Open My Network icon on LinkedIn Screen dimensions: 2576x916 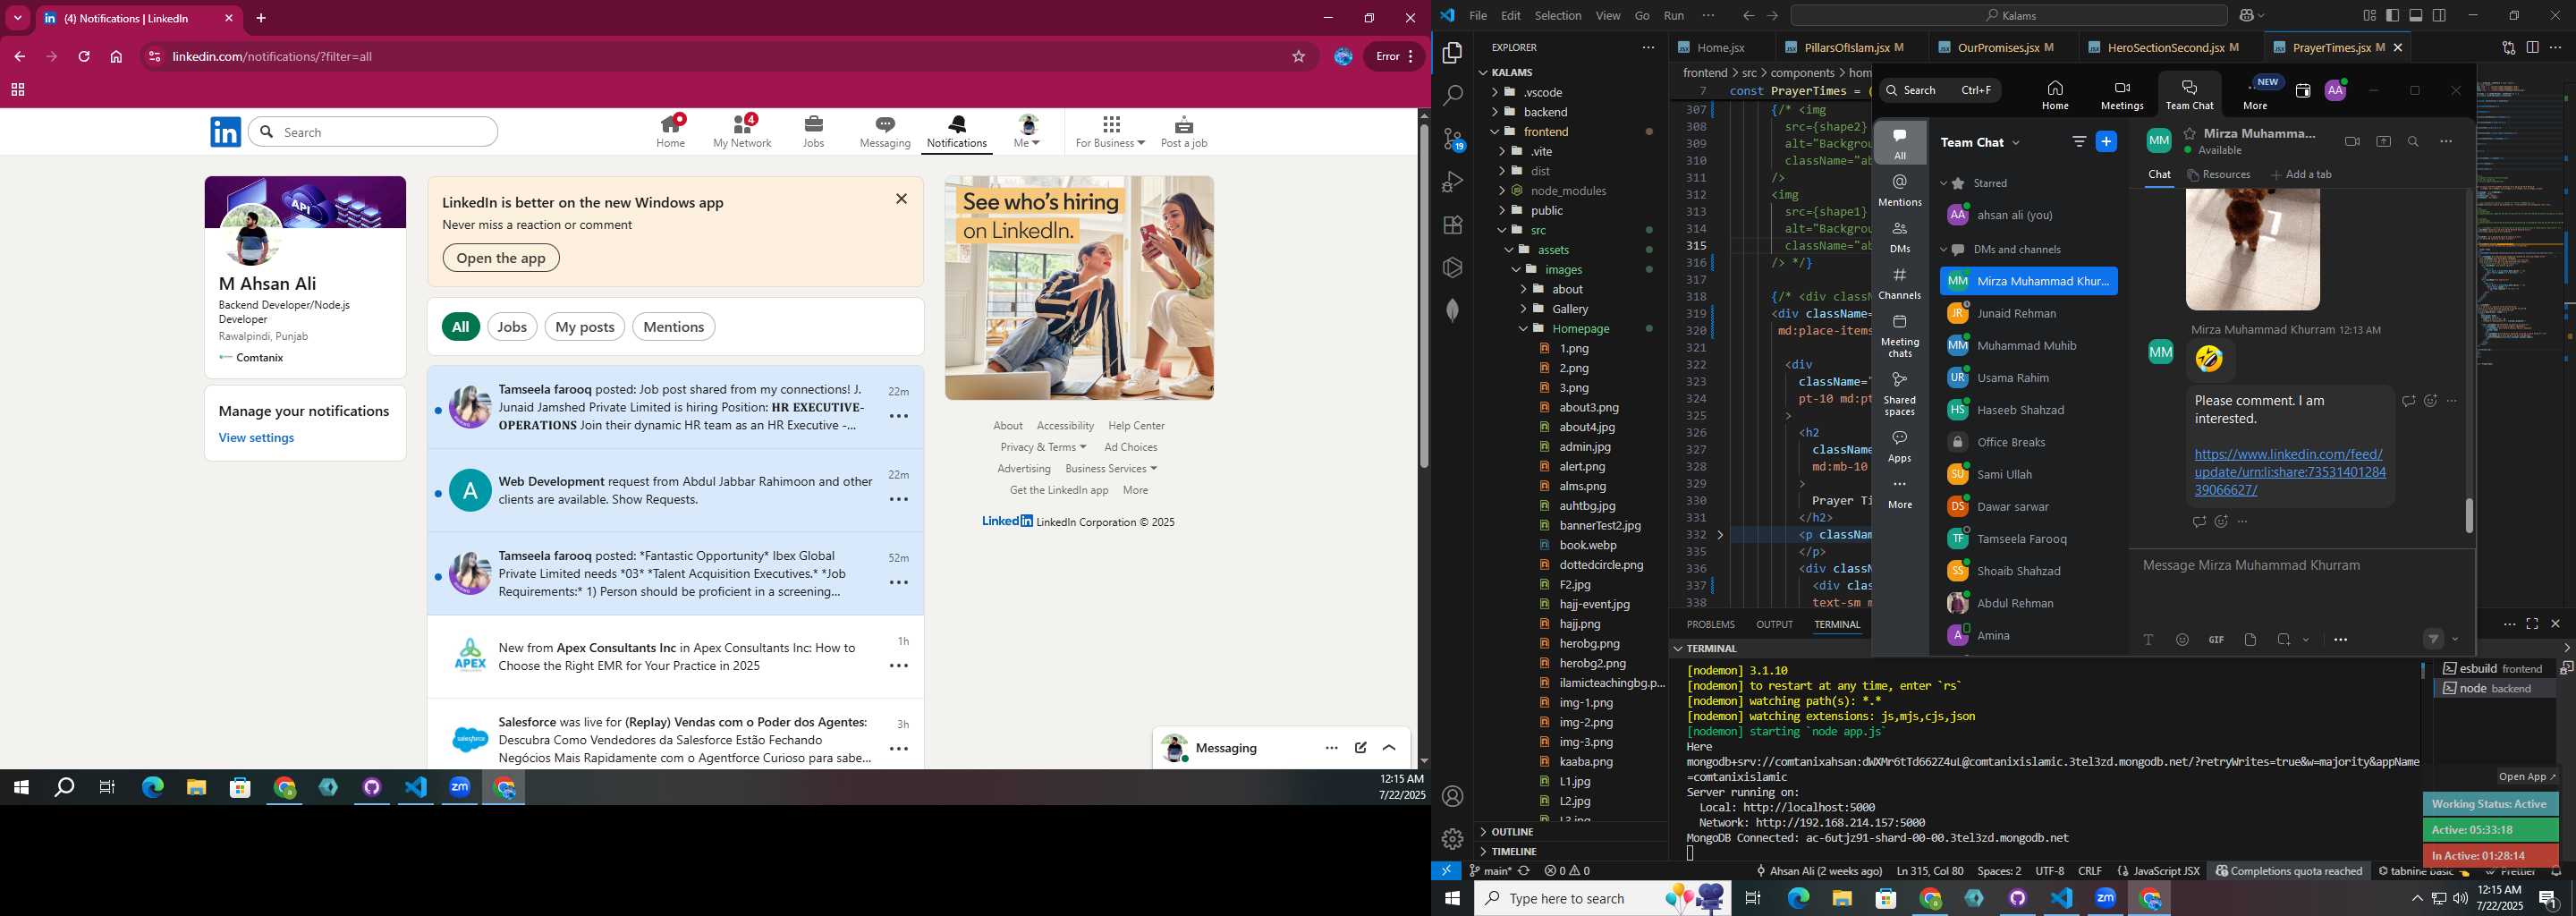[x=742, y=131]
